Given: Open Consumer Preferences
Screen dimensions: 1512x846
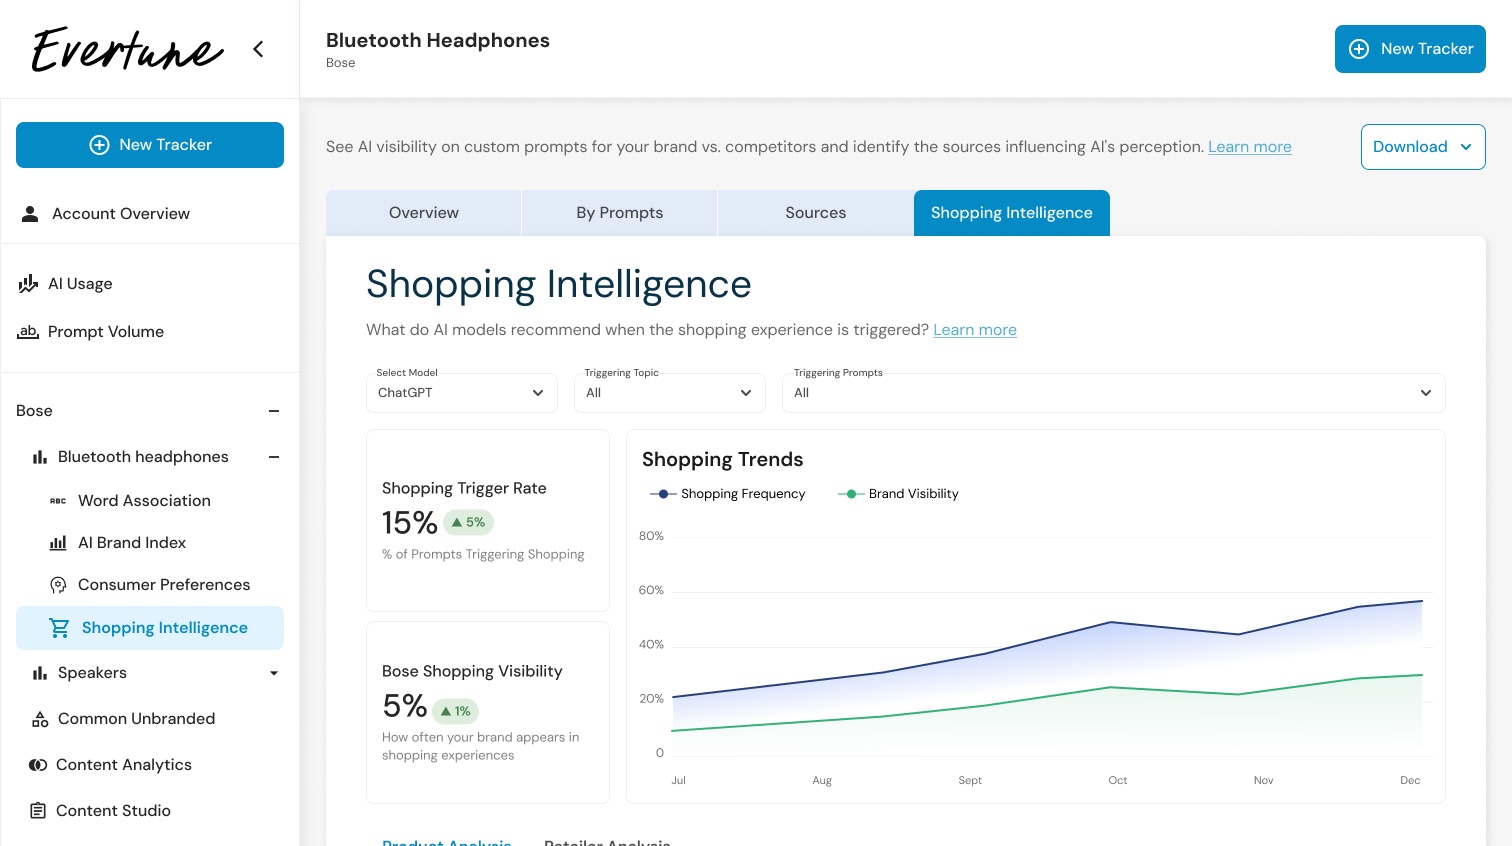Looking at the screenshot, I should (164, 585).
